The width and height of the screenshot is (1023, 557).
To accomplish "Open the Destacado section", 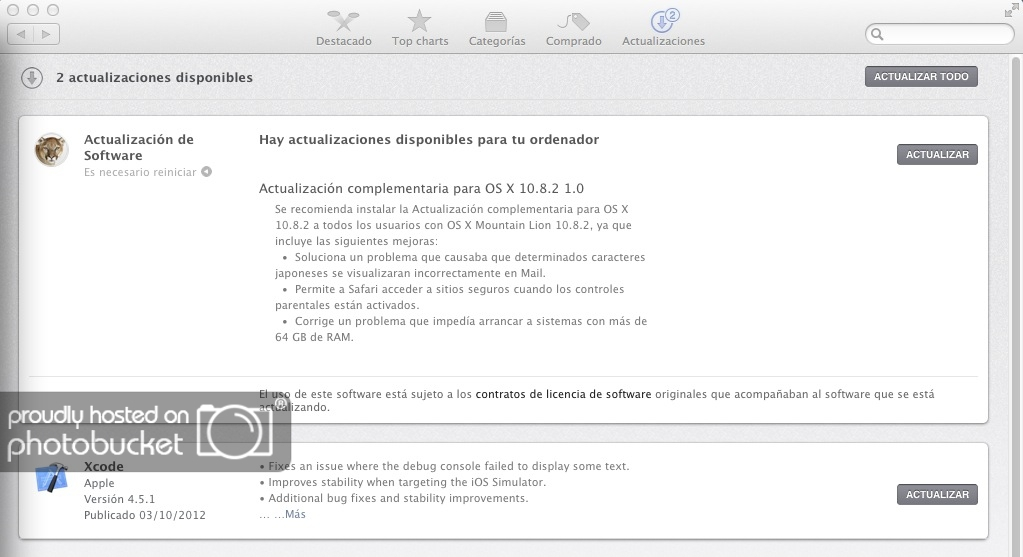I will click(344, 29).
